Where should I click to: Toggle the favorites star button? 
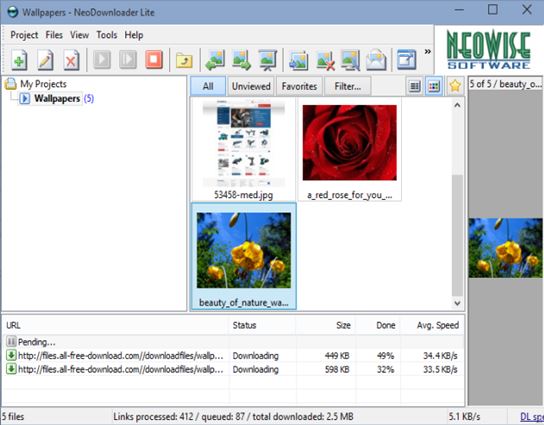pyautogui.click(x=455, y=86)
